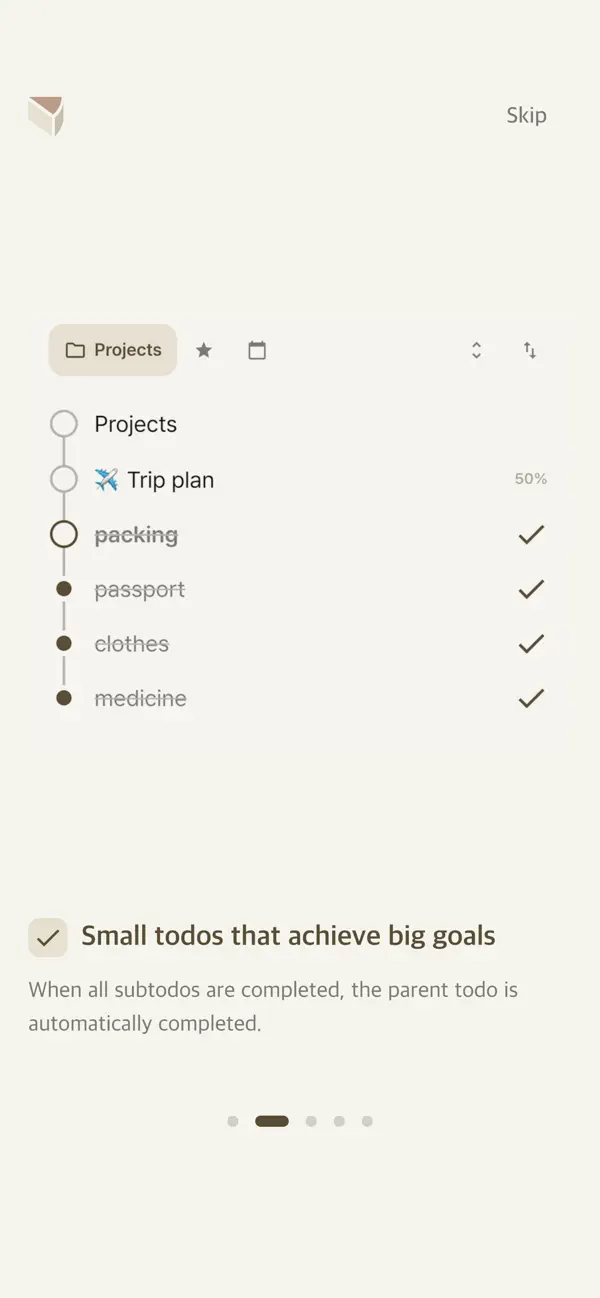Tap the app logo at top left
This screenshot has height=1298, width=600.
[x=46, y=115]
